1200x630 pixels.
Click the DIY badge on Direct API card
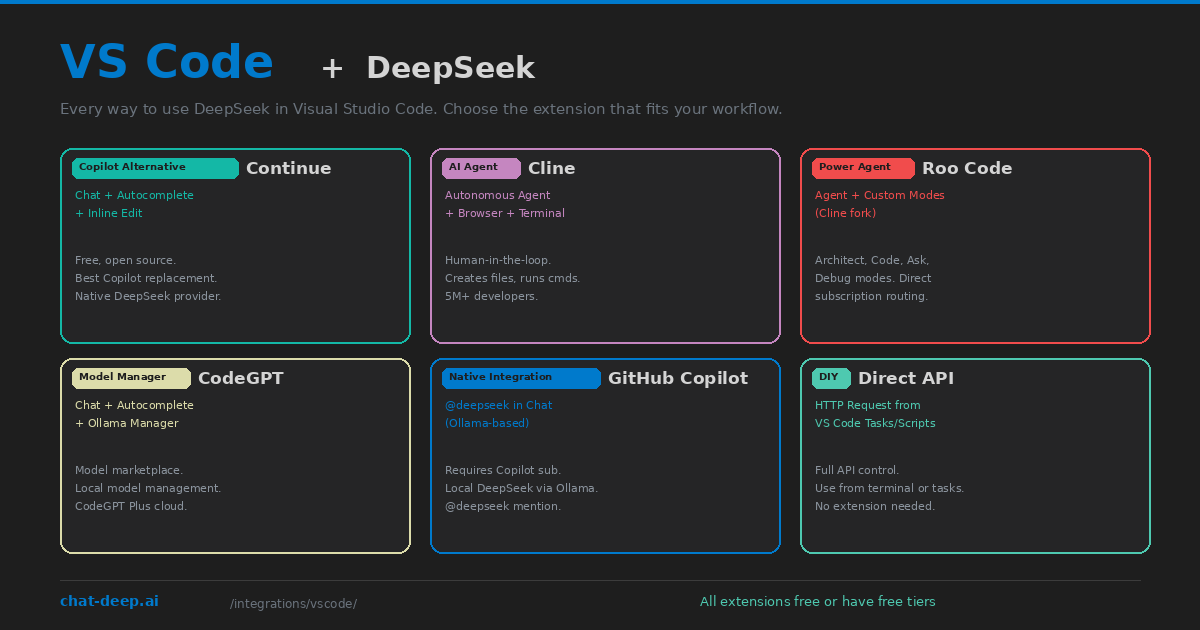pyautogui.click(x=831, y=378)
